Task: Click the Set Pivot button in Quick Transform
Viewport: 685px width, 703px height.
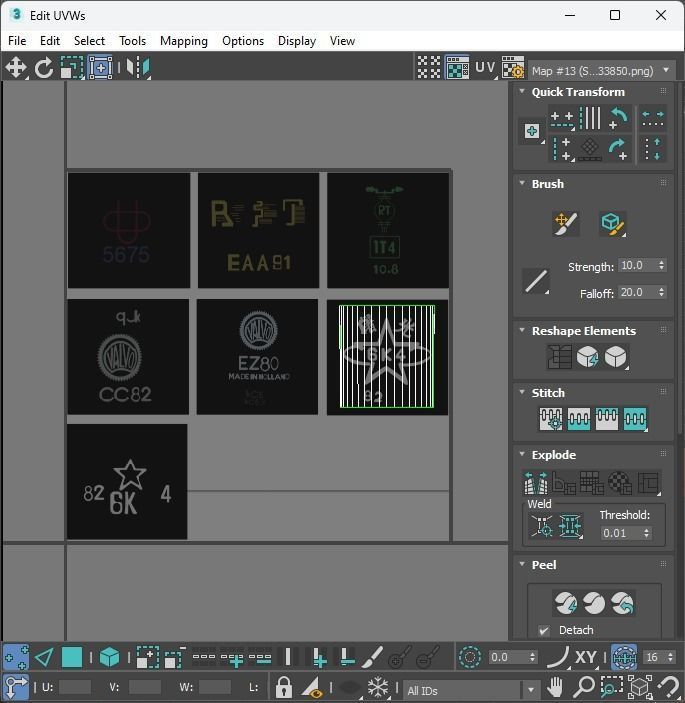Action: coord(532,131)
